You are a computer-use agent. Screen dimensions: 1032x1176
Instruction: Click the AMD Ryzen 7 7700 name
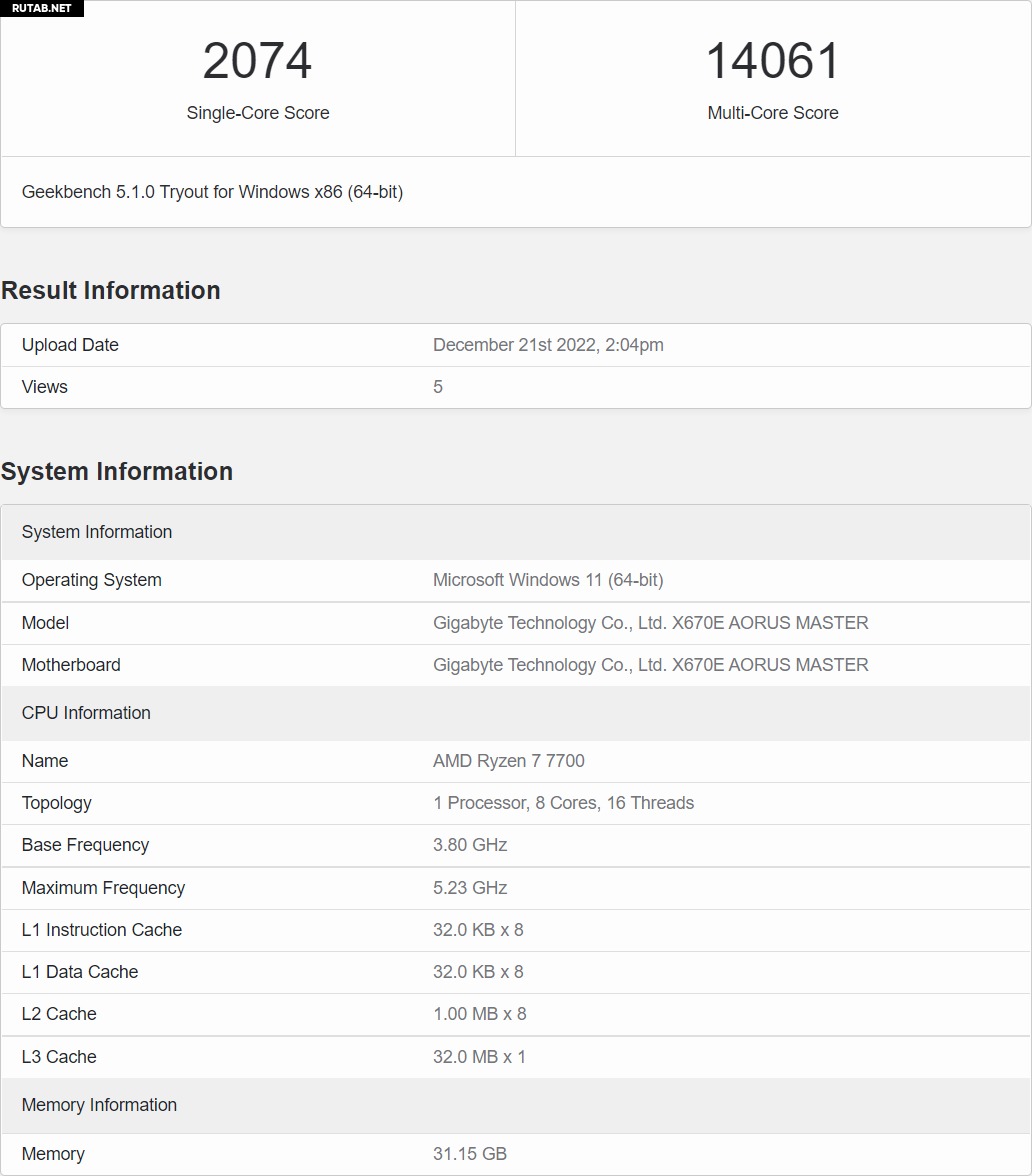point(509,761)
